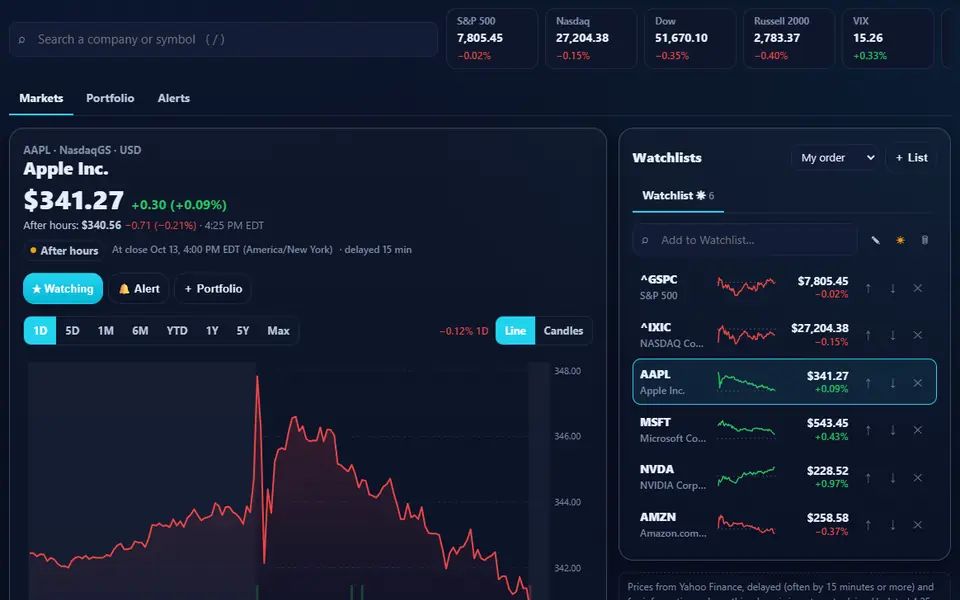Open the VIX index card
The image size is (960, 600).
pyautogui.click(x=888, y=39)
